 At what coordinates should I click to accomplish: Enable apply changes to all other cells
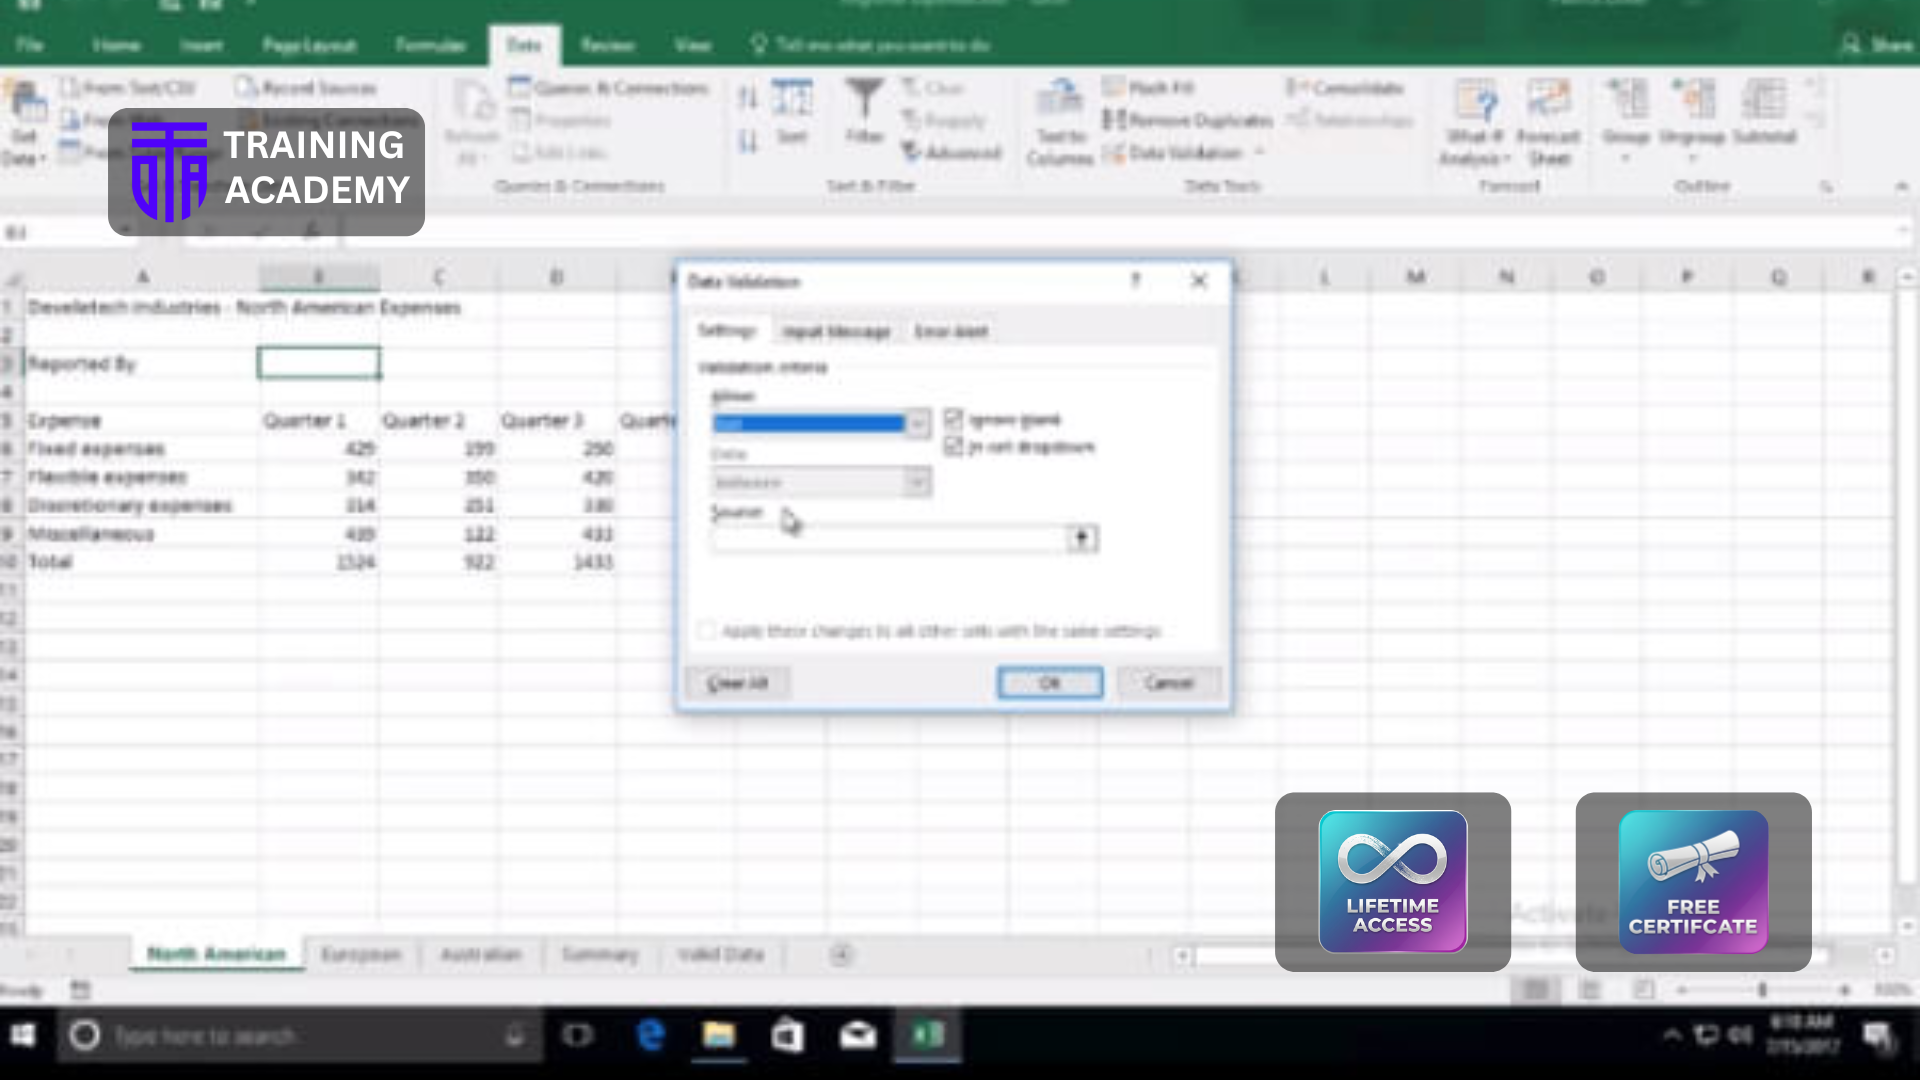point(707,631)
